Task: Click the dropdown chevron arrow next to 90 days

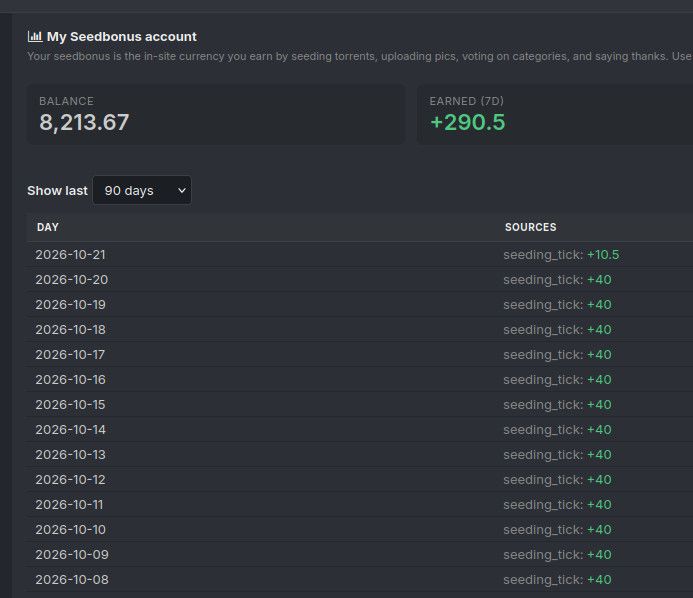Action: (182, 190)
